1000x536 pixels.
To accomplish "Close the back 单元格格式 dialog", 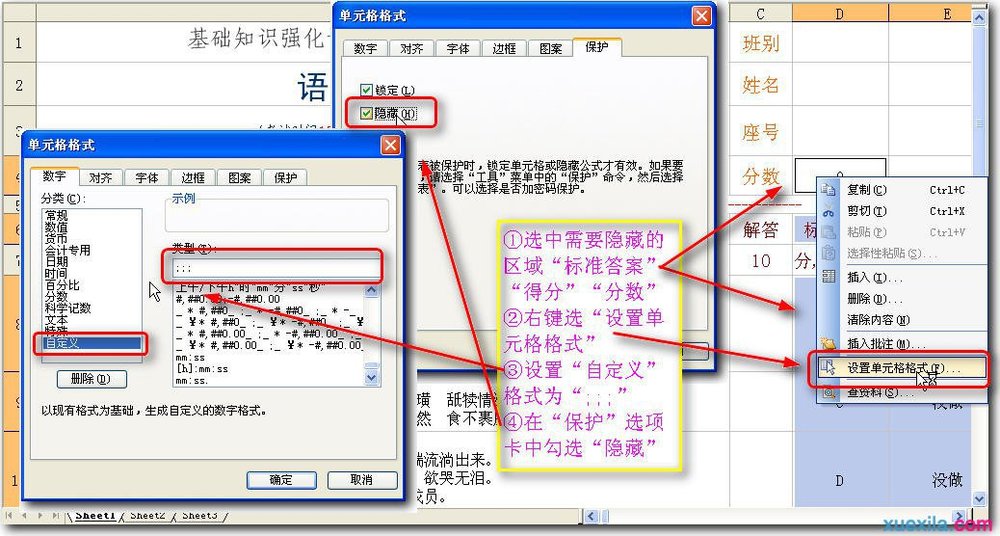I will [702, 16].
